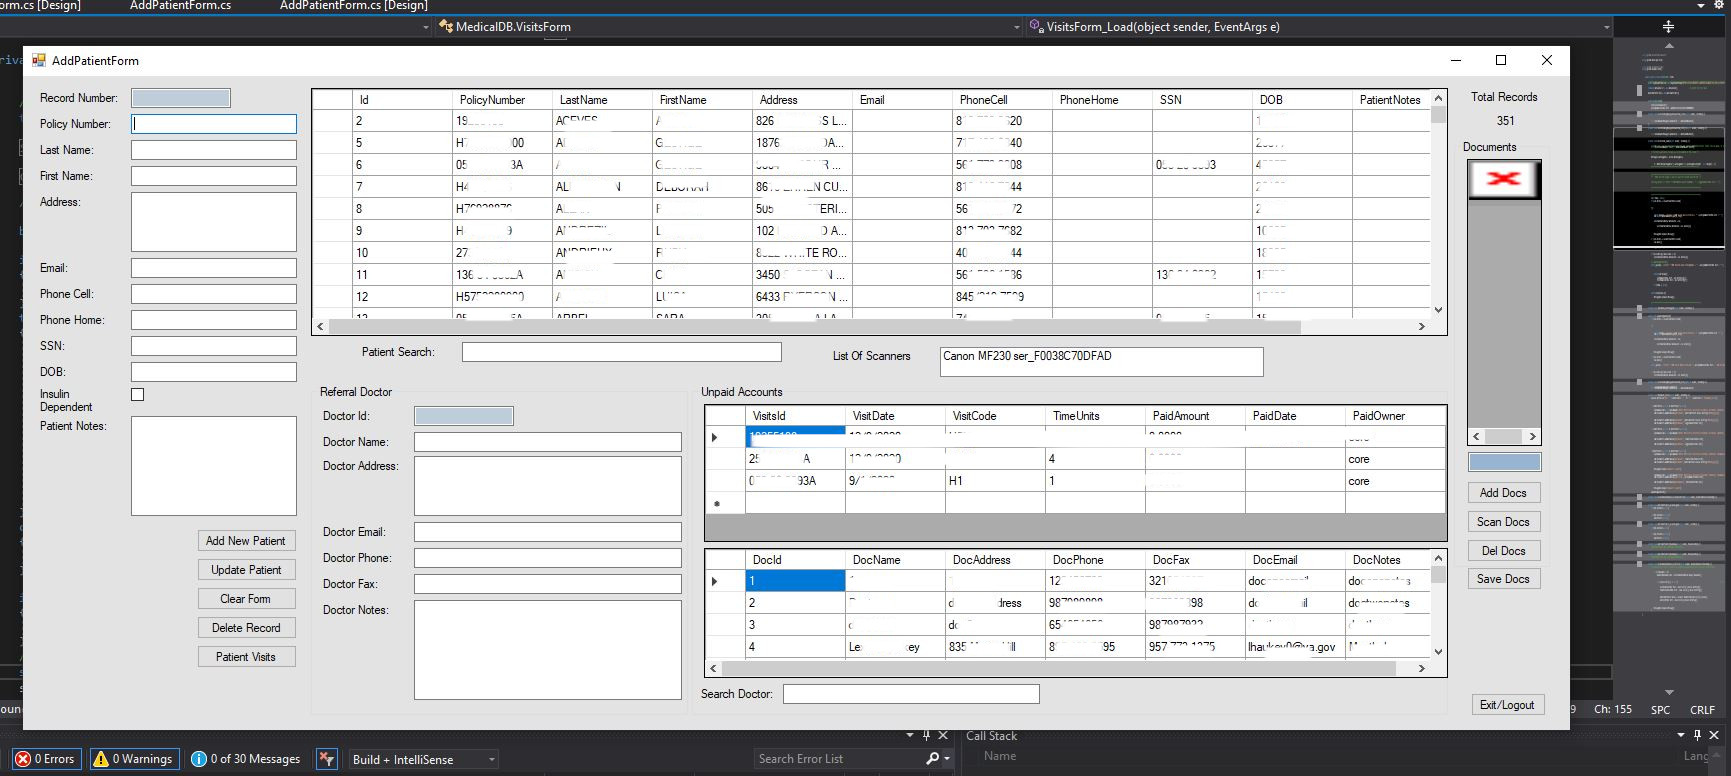Click the CRLF indicator in the status bar

tap(1702, 709)
